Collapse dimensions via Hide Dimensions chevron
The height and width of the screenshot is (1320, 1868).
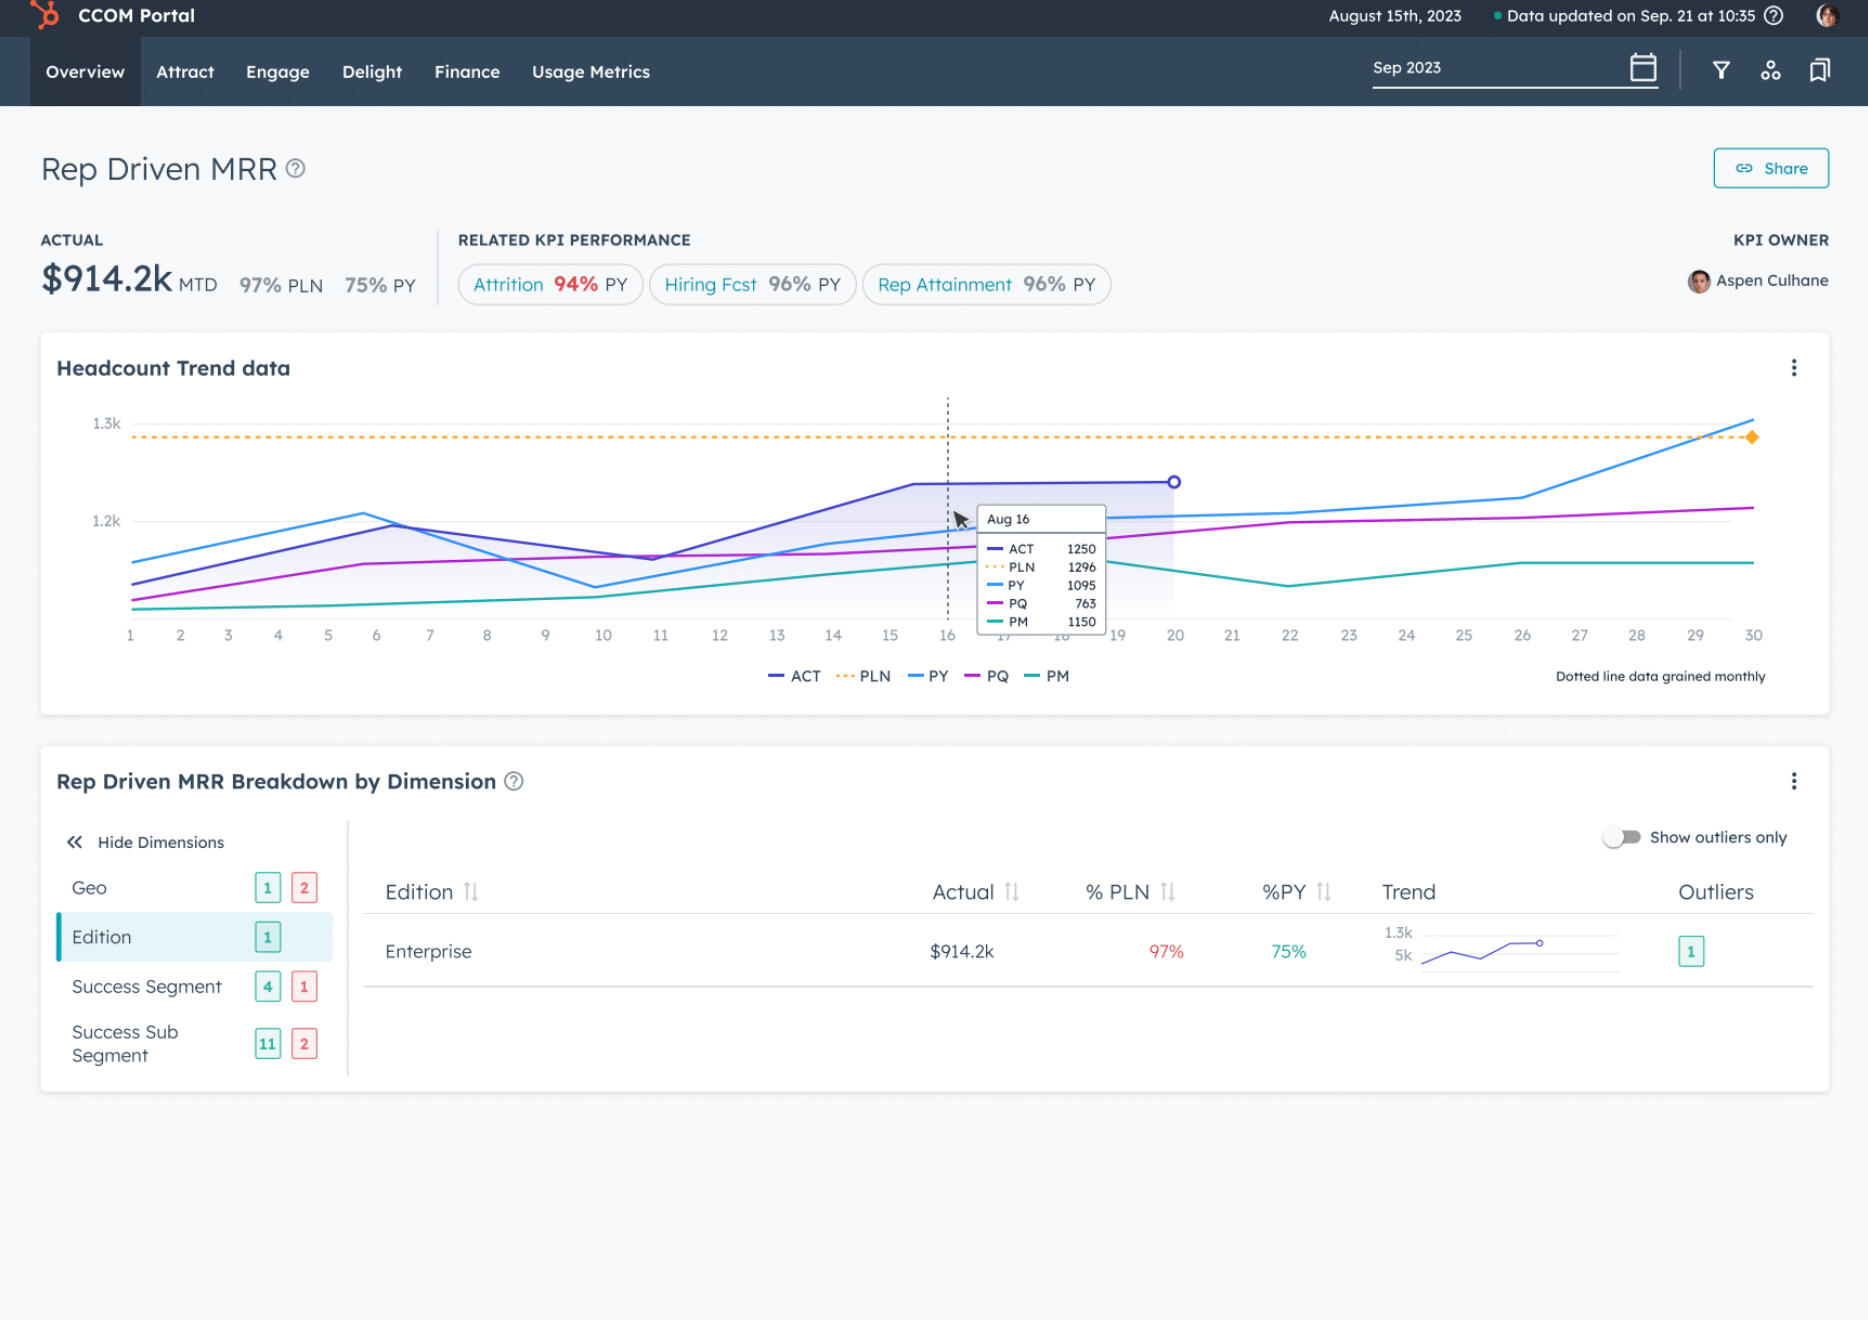click(74, 842)
